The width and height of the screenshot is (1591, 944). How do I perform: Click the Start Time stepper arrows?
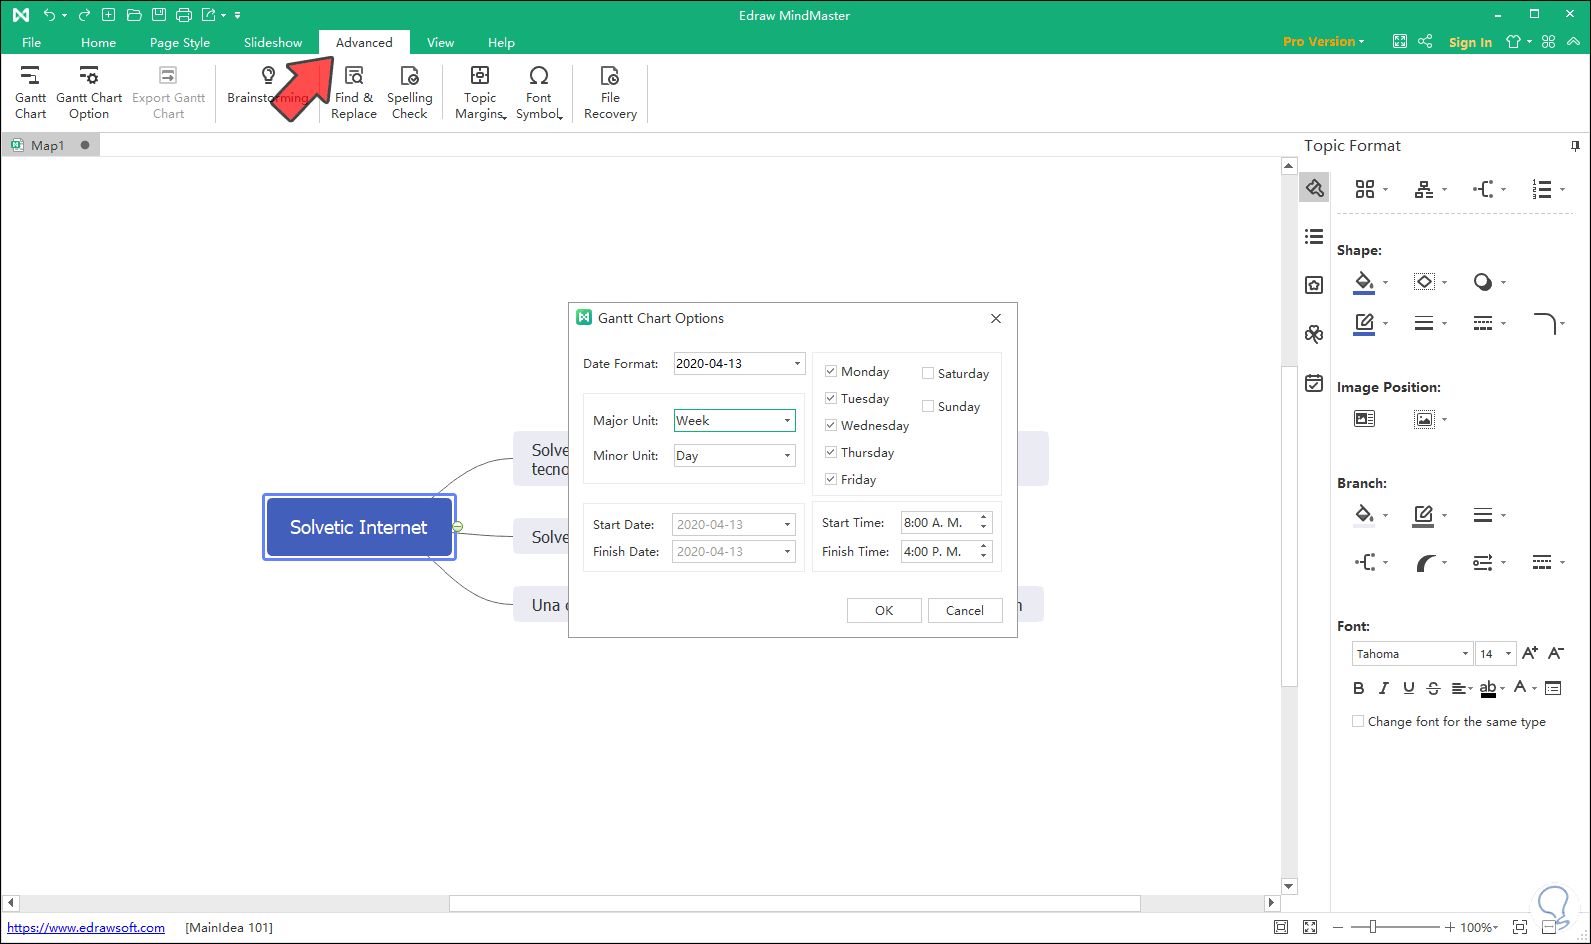[x=984, y=522]
